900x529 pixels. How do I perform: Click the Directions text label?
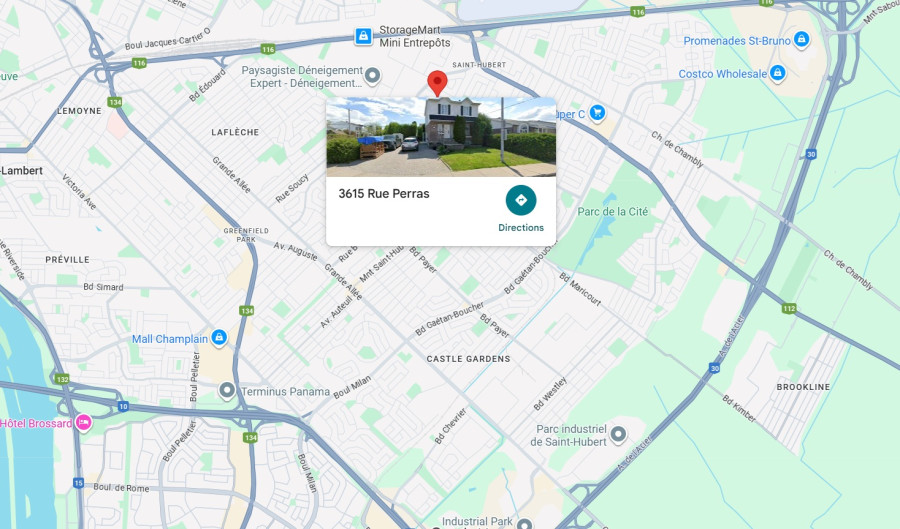521,227
